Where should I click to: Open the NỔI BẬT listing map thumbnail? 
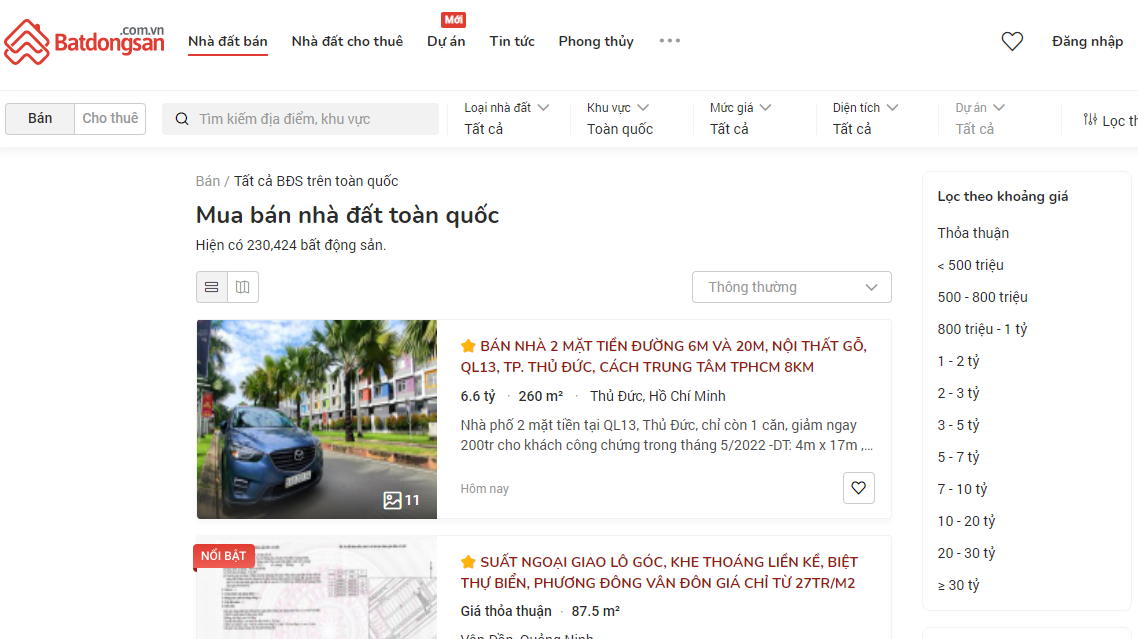pos(317,588)
